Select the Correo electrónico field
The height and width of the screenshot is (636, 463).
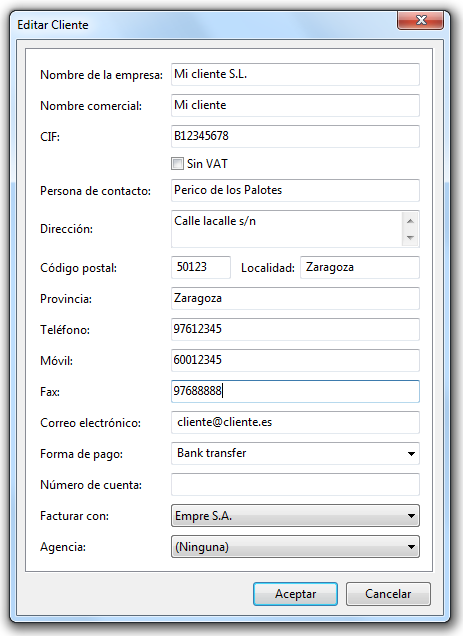(295, 422)
